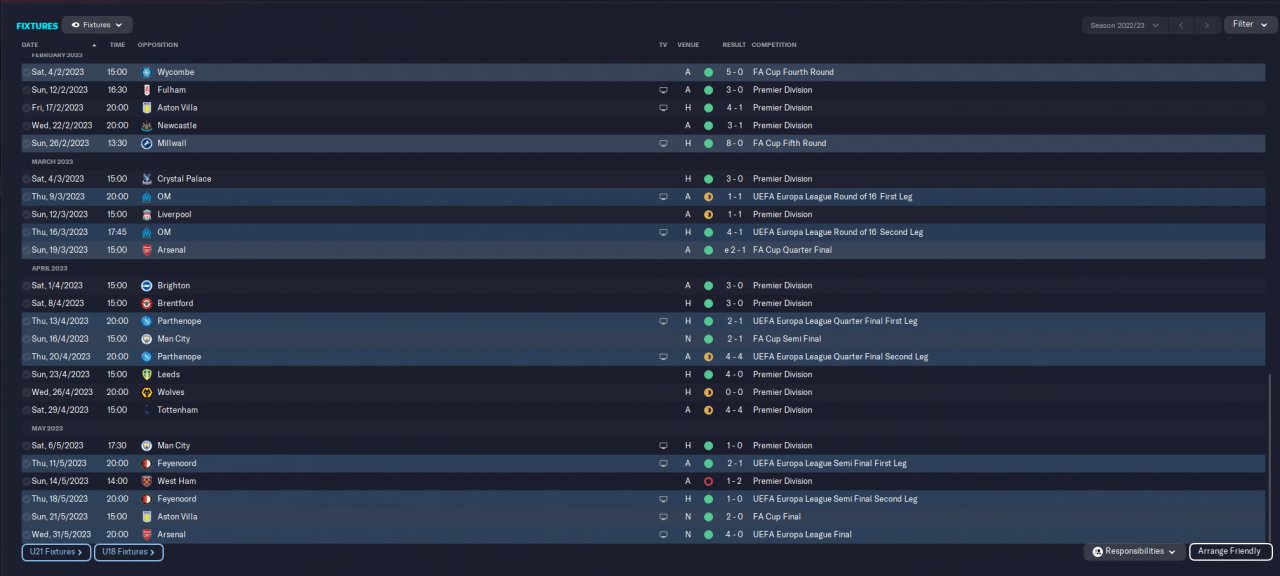Click Parthenope badge in 13/4/2023 row
Viewport: 1280px width, 576px height.
147,322
